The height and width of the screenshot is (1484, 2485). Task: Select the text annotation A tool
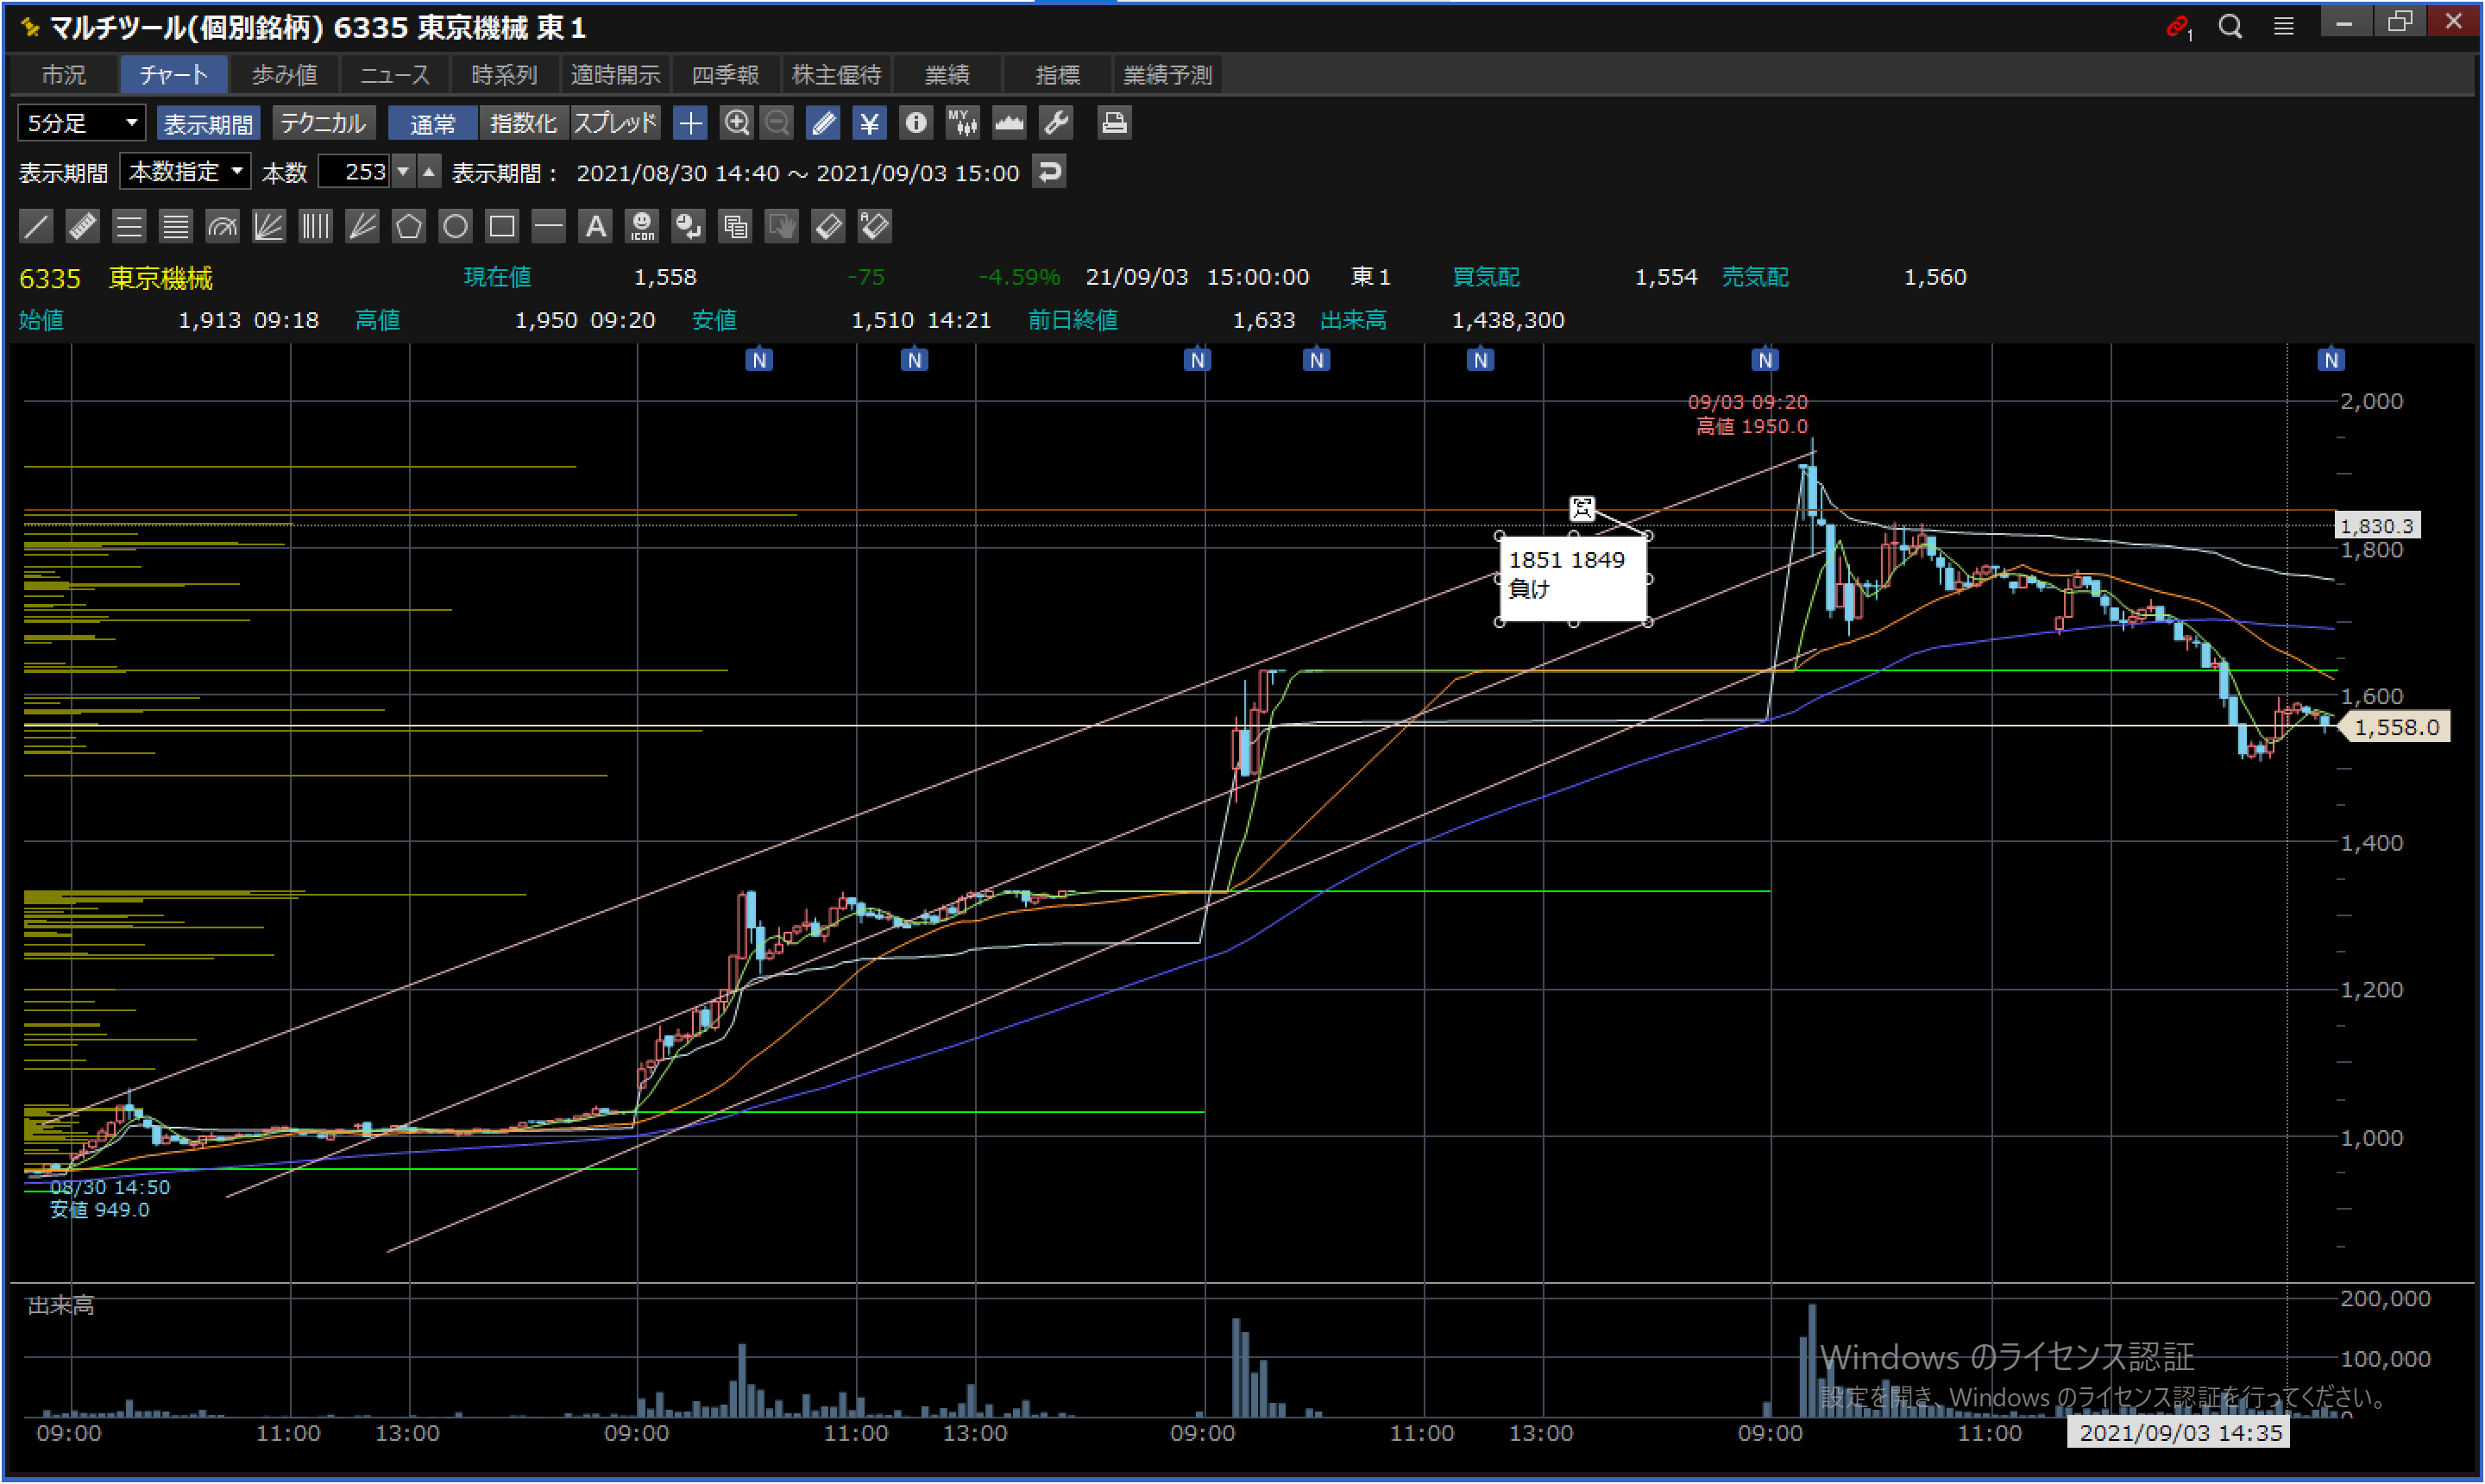click(595, 226)
